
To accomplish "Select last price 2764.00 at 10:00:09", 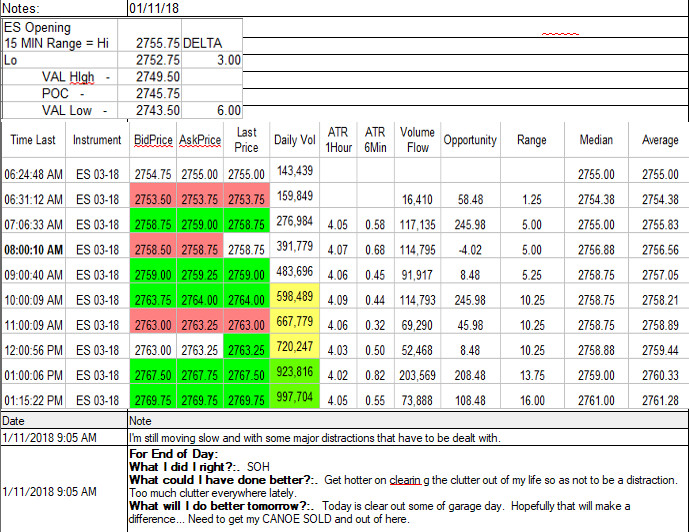I will (x=247, y=296).
